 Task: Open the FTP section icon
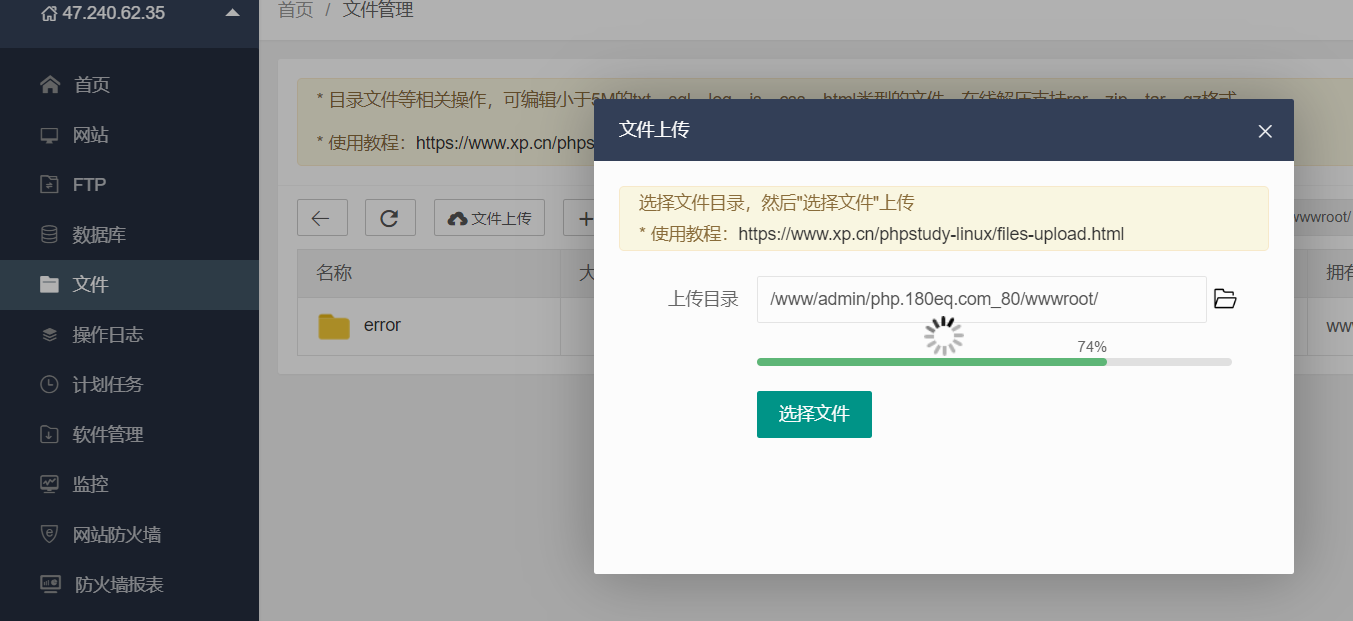click(x=49, y=185)
